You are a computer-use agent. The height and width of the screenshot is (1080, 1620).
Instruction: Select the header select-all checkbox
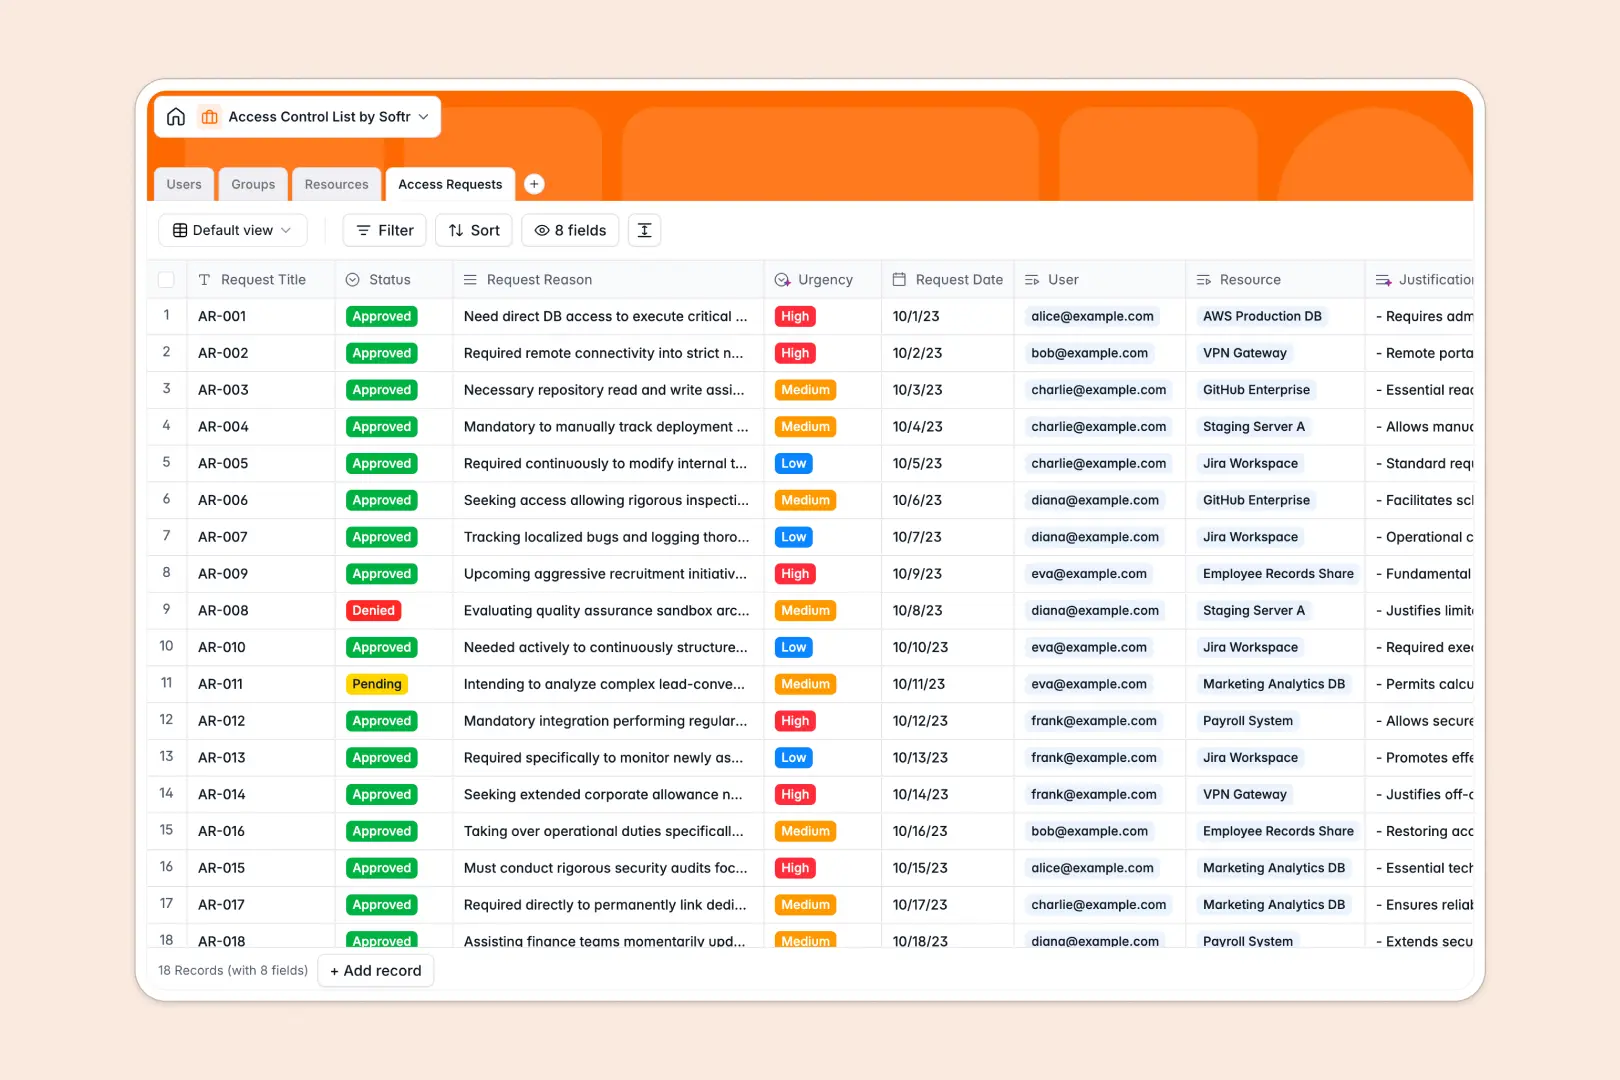pyautogui.click(x=166, y=279)
